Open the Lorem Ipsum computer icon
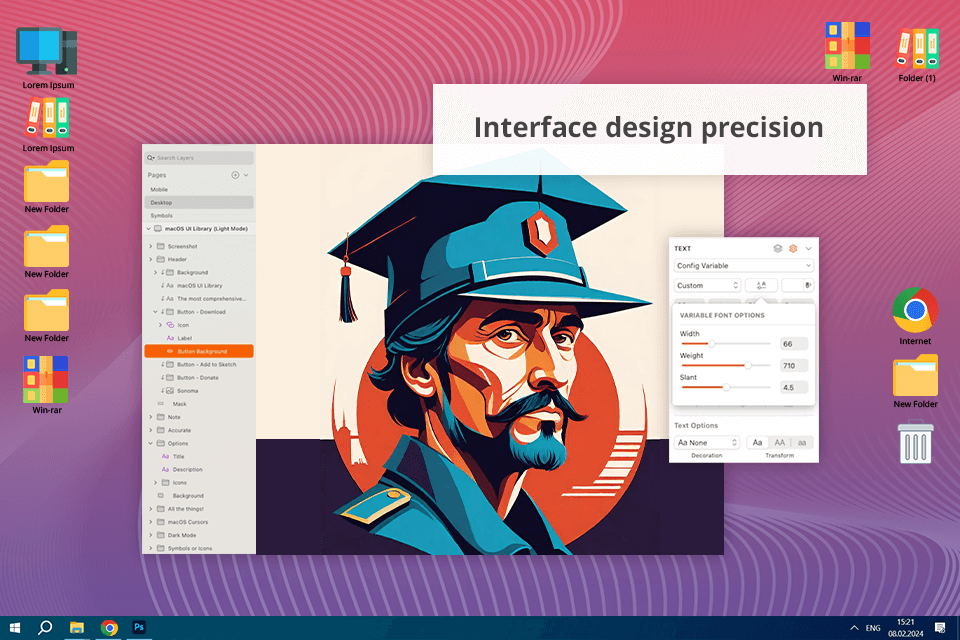 (x=47, y=51)
